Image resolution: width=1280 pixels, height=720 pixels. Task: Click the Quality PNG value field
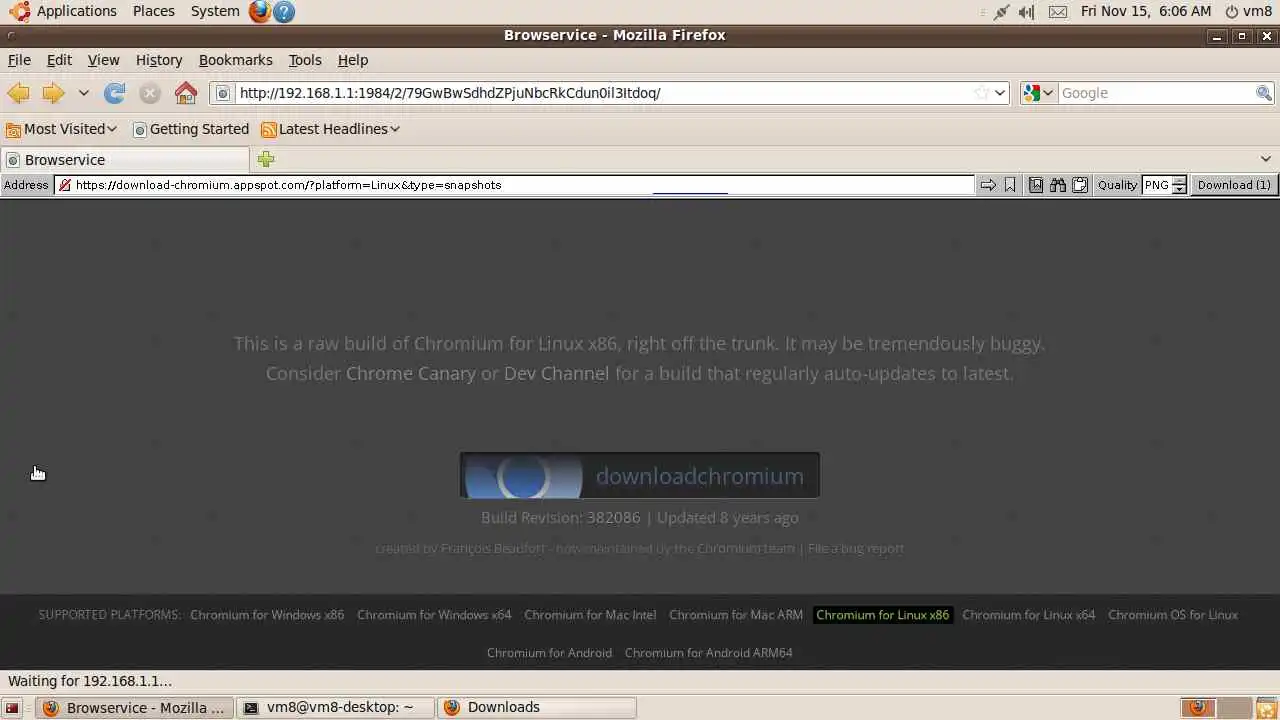click(x=1157, y=185)
